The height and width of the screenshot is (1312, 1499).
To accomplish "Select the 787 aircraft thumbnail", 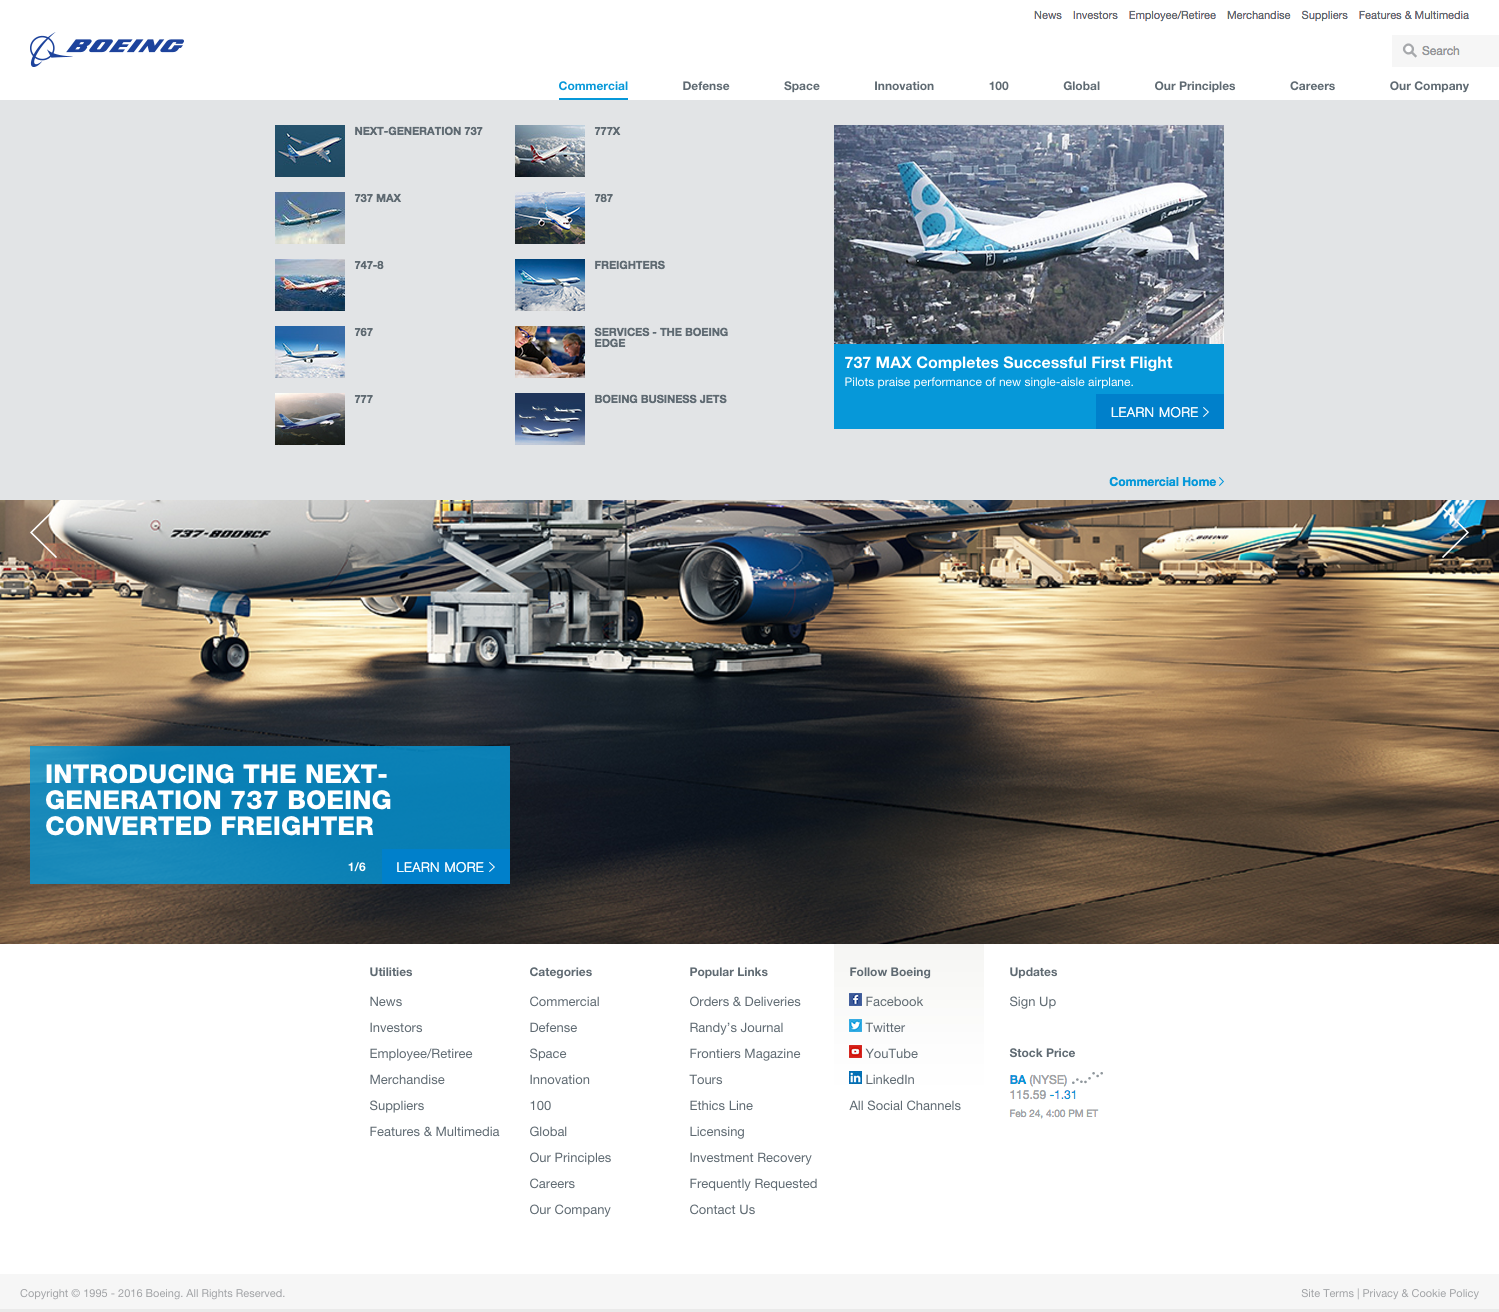I will click(549, 217).
